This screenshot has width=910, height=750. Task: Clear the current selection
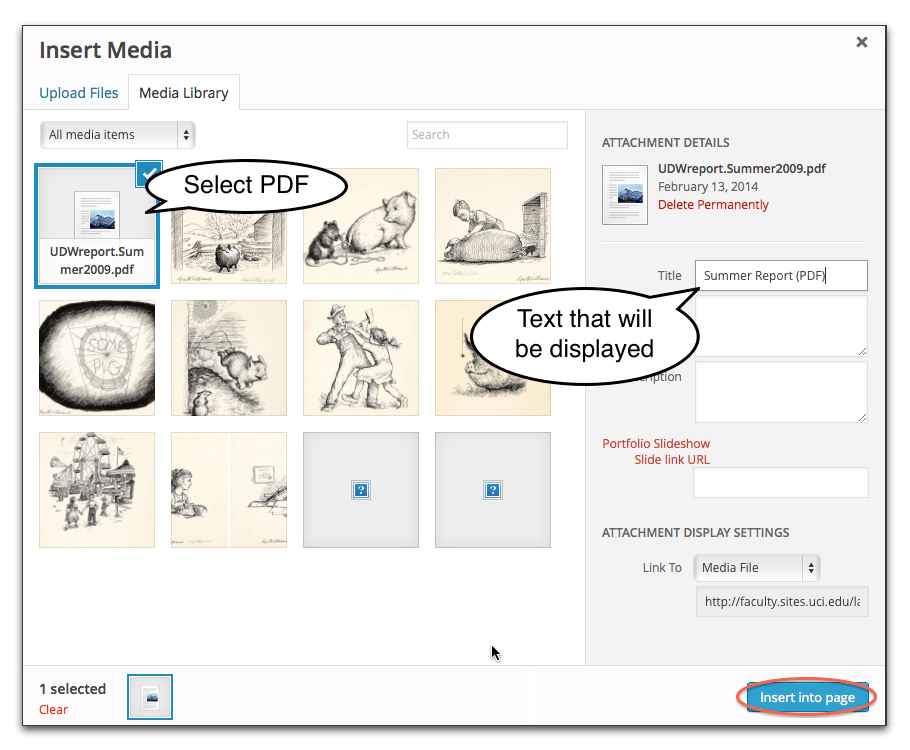(x=53, y=709)
